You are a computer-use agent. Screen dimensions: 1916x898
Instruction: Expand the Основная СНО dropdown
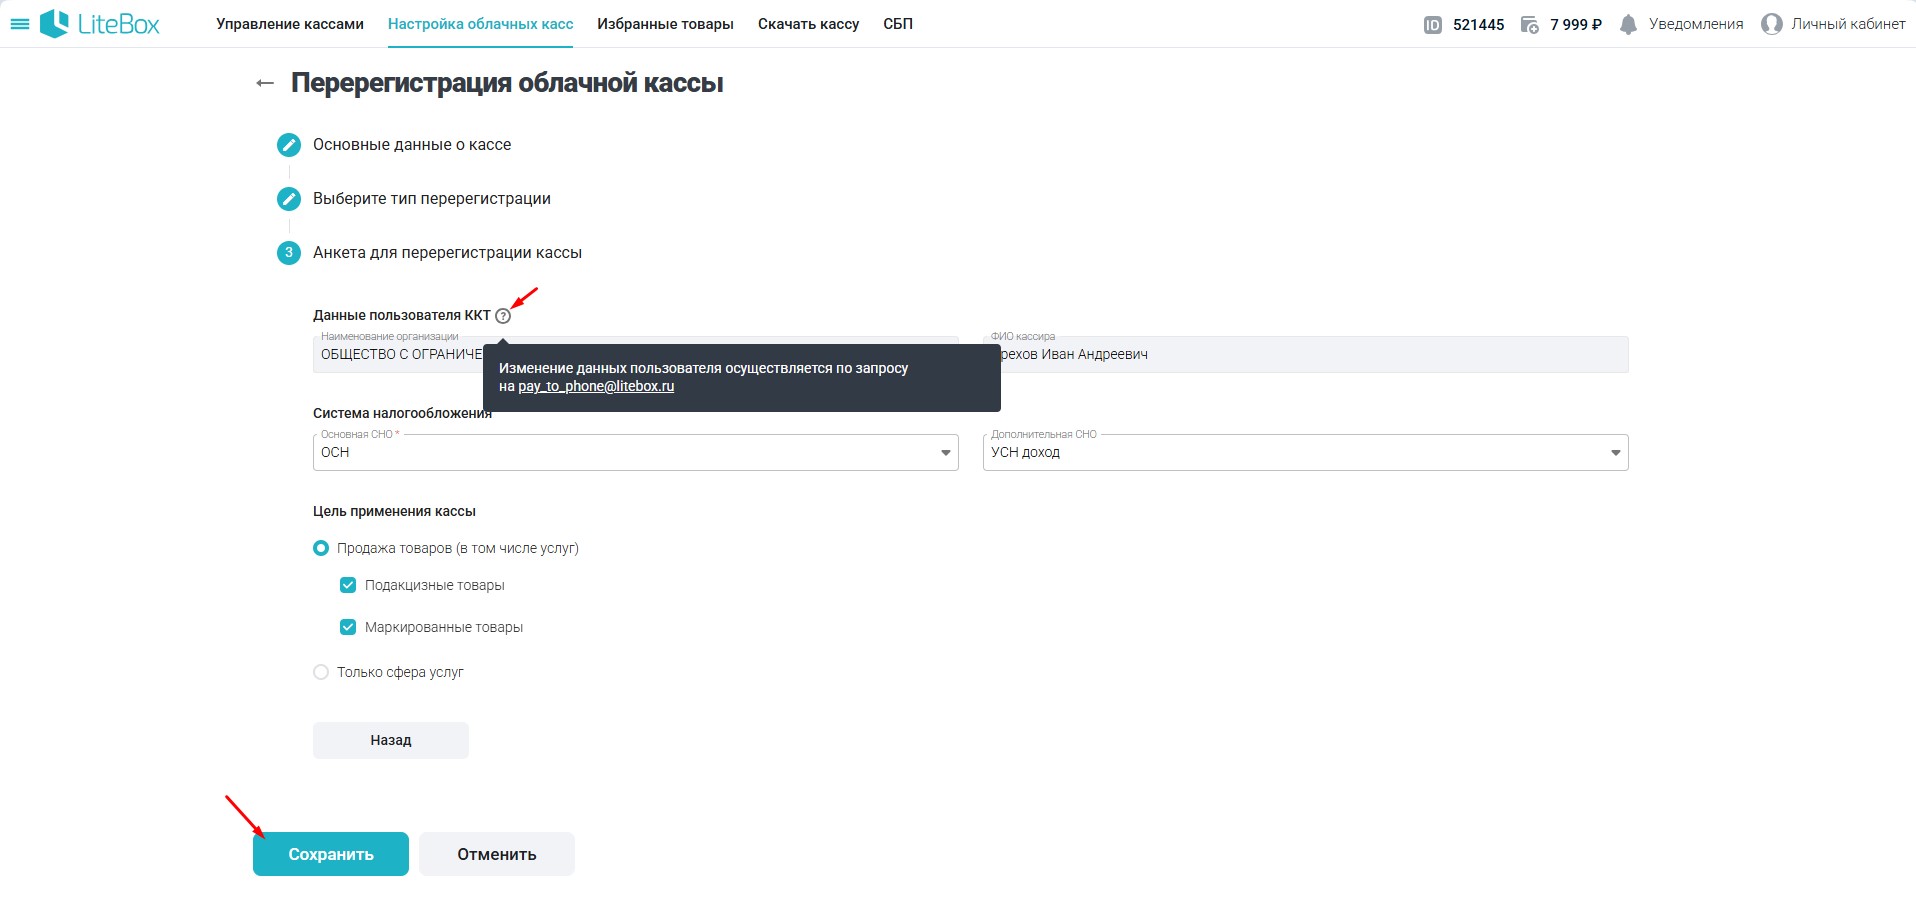point(945,453)
